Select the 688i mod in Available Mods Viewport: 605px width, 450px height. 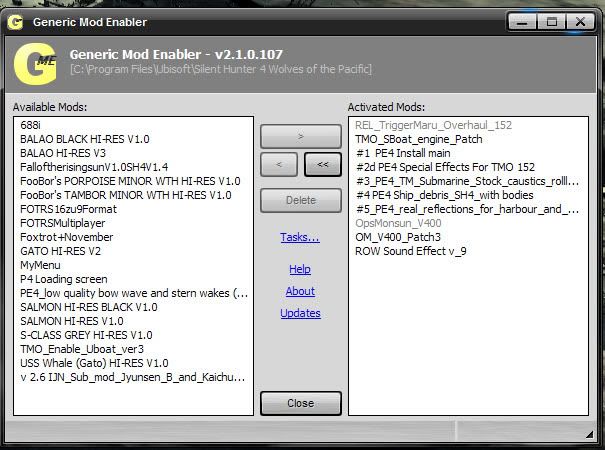point(30,125)
